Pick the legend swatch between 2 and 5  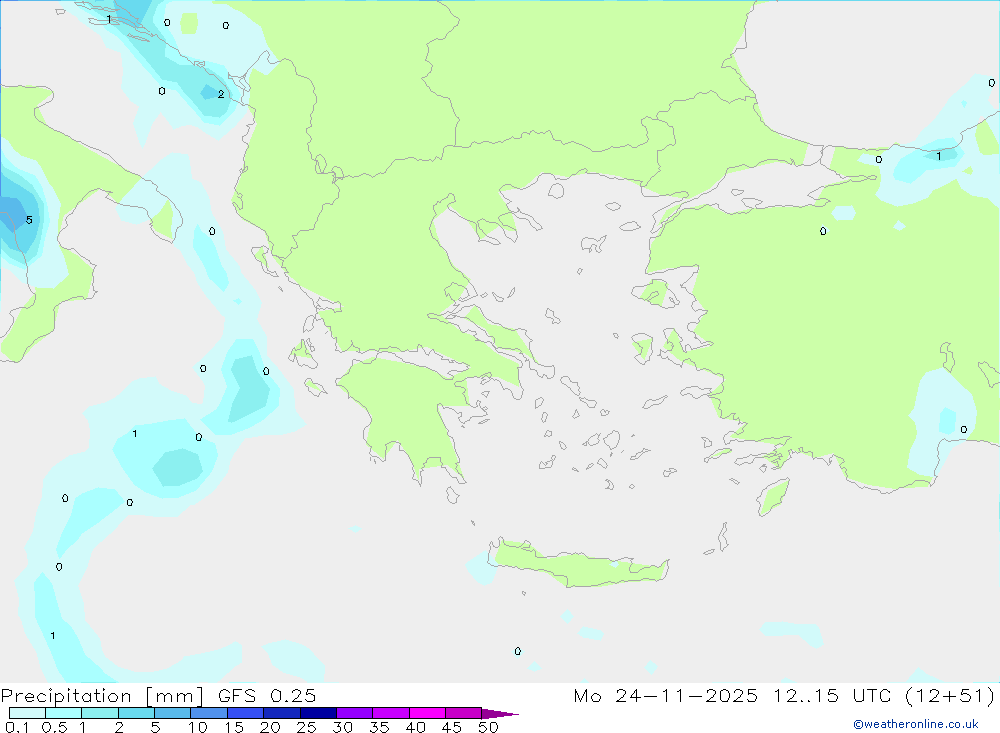coord(136,713)
